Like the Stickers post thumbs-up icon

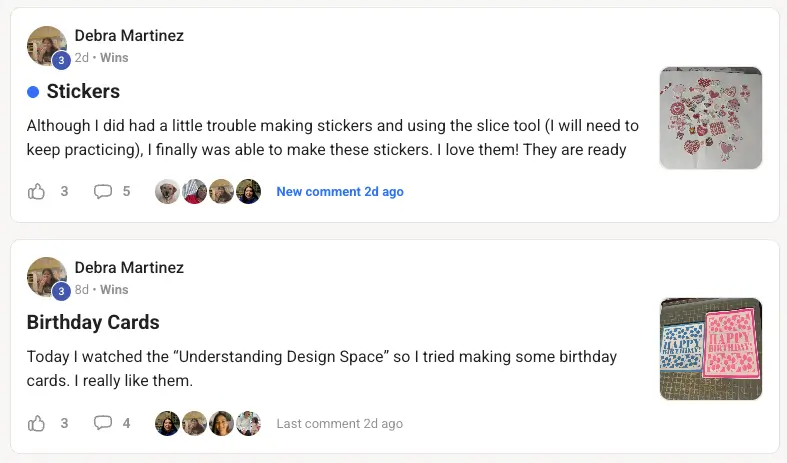[37, 191]
